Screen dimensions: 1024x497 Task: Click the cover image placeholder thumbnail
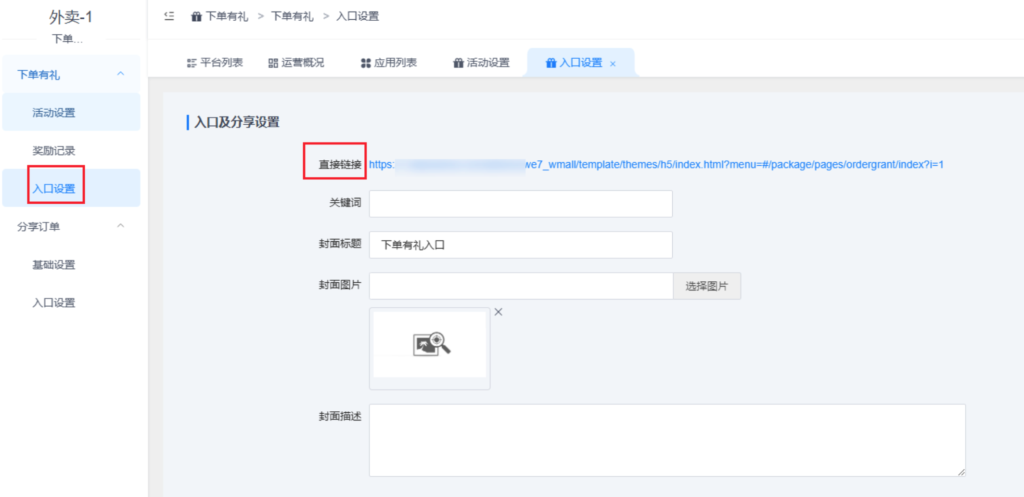(x=430, y=344)
